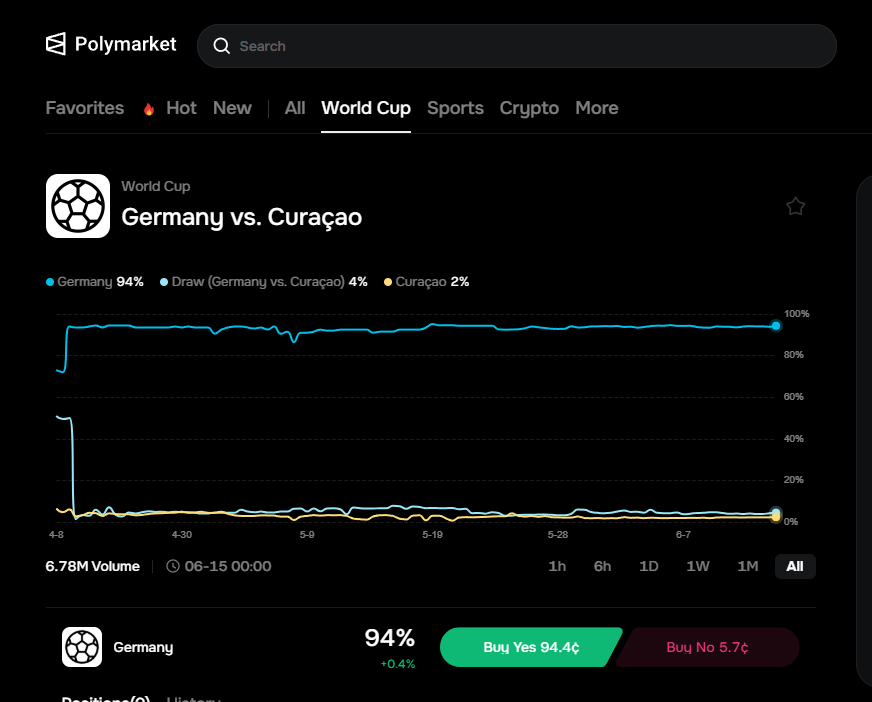
Task: Favorite this market with the star icon
Action: click(x=795, y=206)
